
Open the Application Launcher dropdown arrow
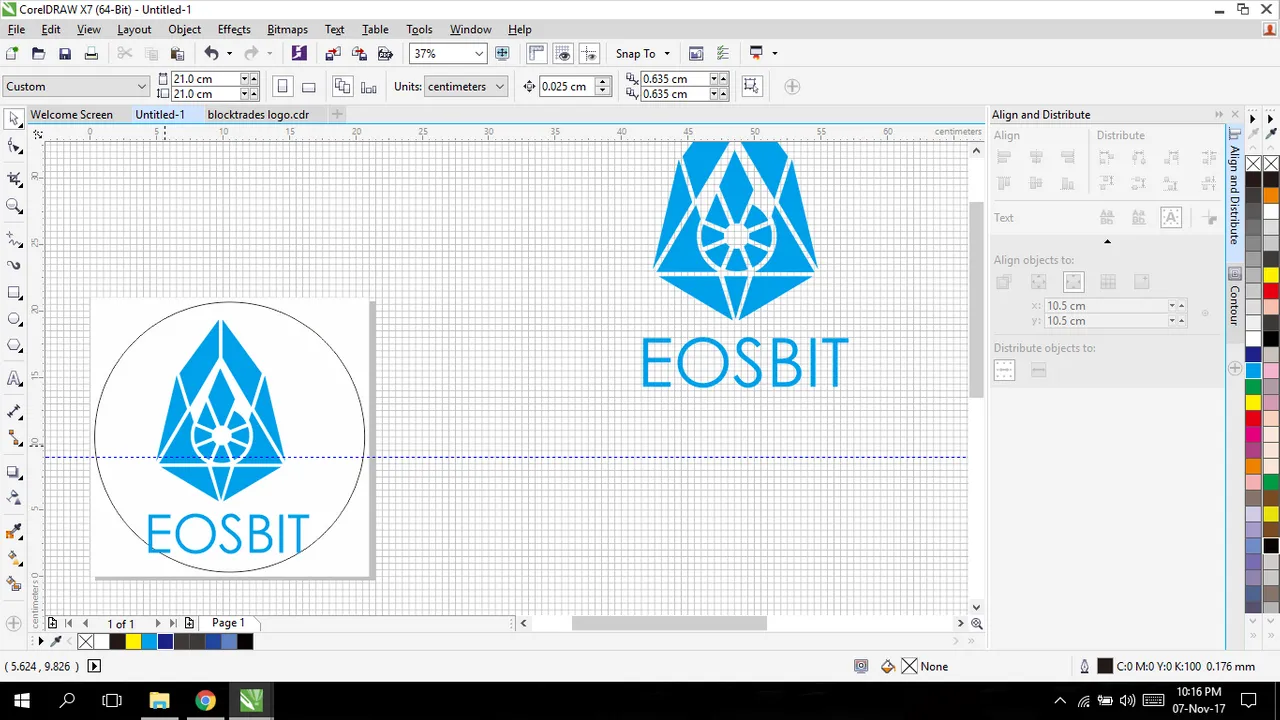pyautogui.click(x=774, y=54)
